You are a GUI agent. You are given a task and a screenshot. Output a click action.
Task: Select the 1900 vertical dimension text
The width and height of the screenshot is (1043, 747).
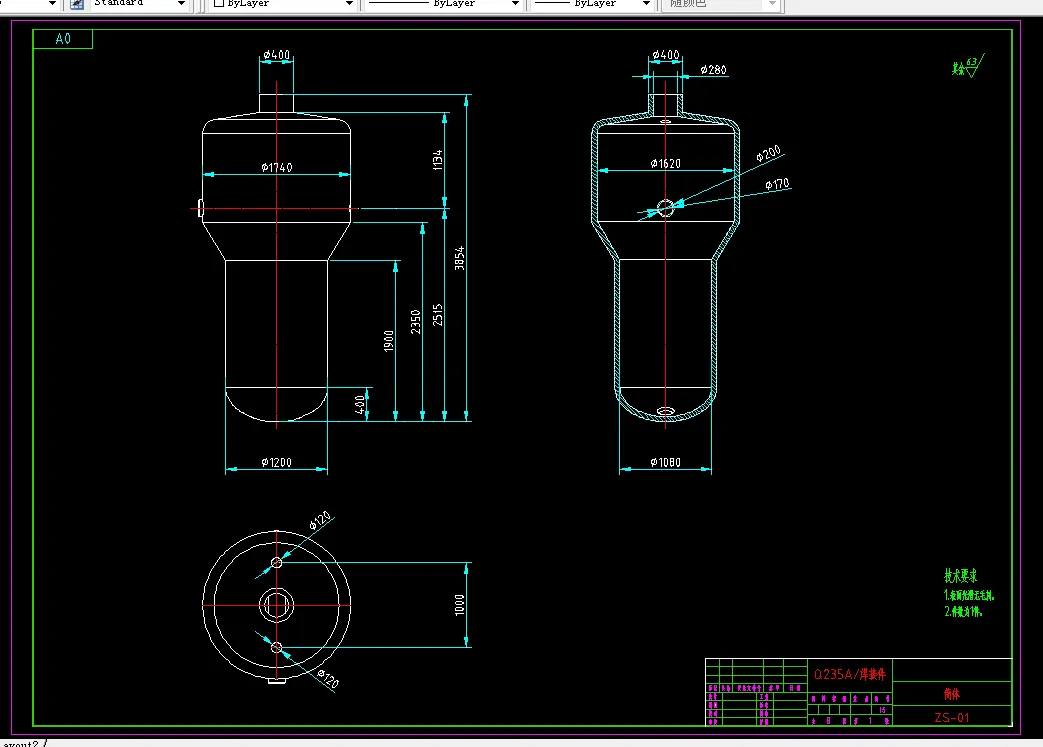pos(389,341)
